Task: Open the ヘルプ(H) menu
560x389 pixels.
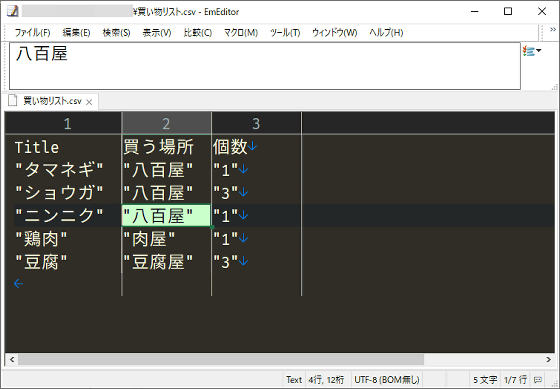Action: click(x=386, y=33)
